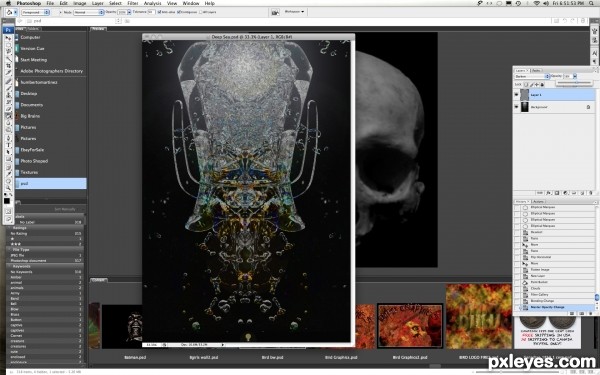Select the Pen tool
600x375 pixels.
[8, 138]
